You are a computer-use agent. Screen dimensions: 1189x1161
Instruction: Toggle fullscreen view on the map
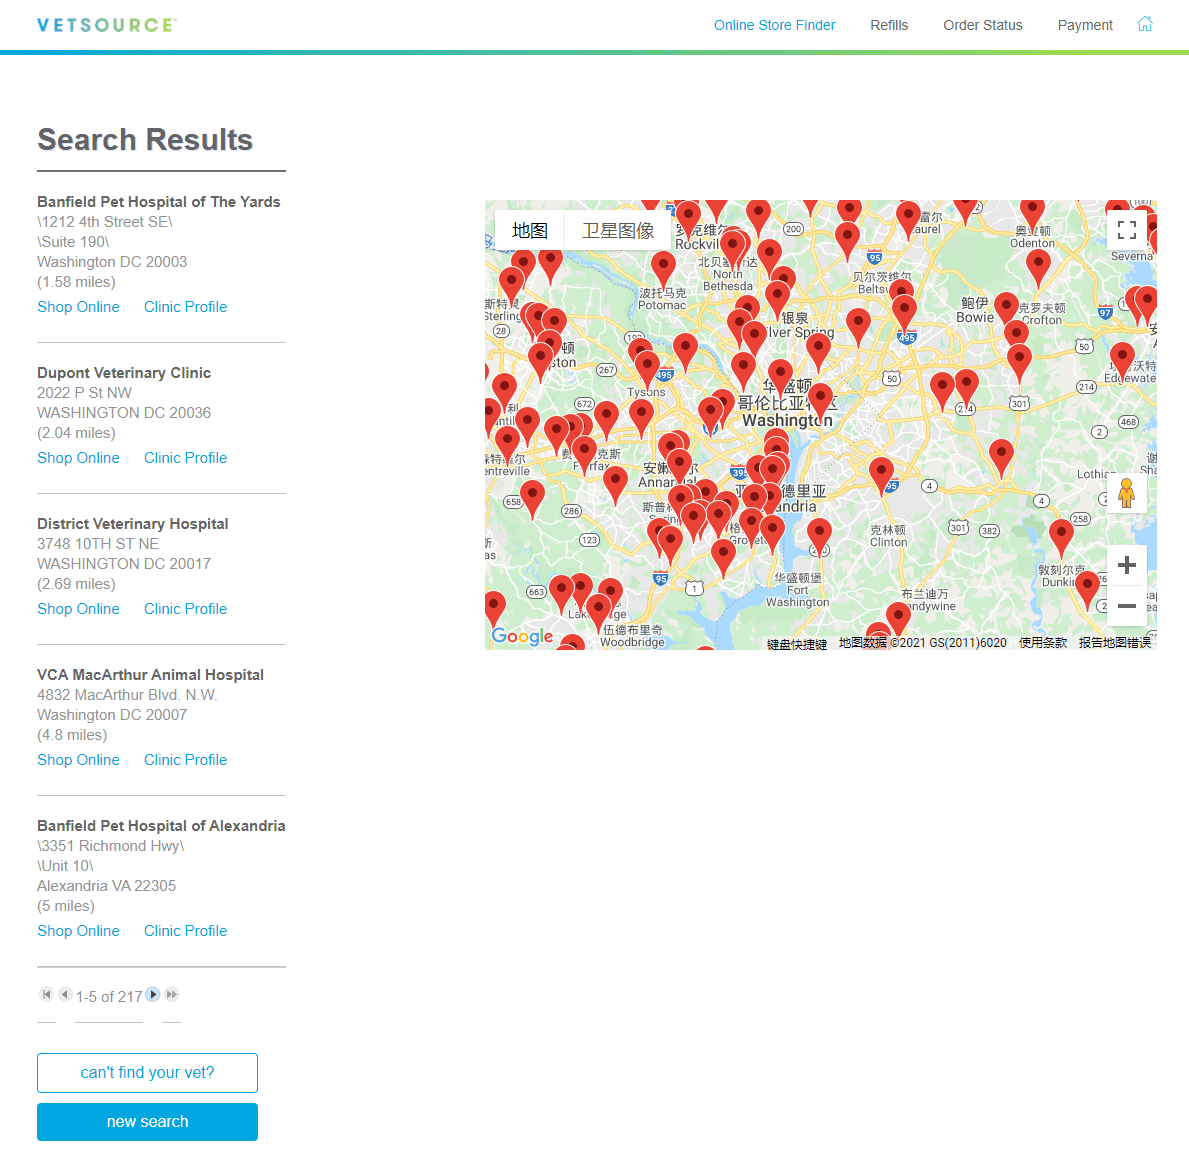click(1126, 230)
